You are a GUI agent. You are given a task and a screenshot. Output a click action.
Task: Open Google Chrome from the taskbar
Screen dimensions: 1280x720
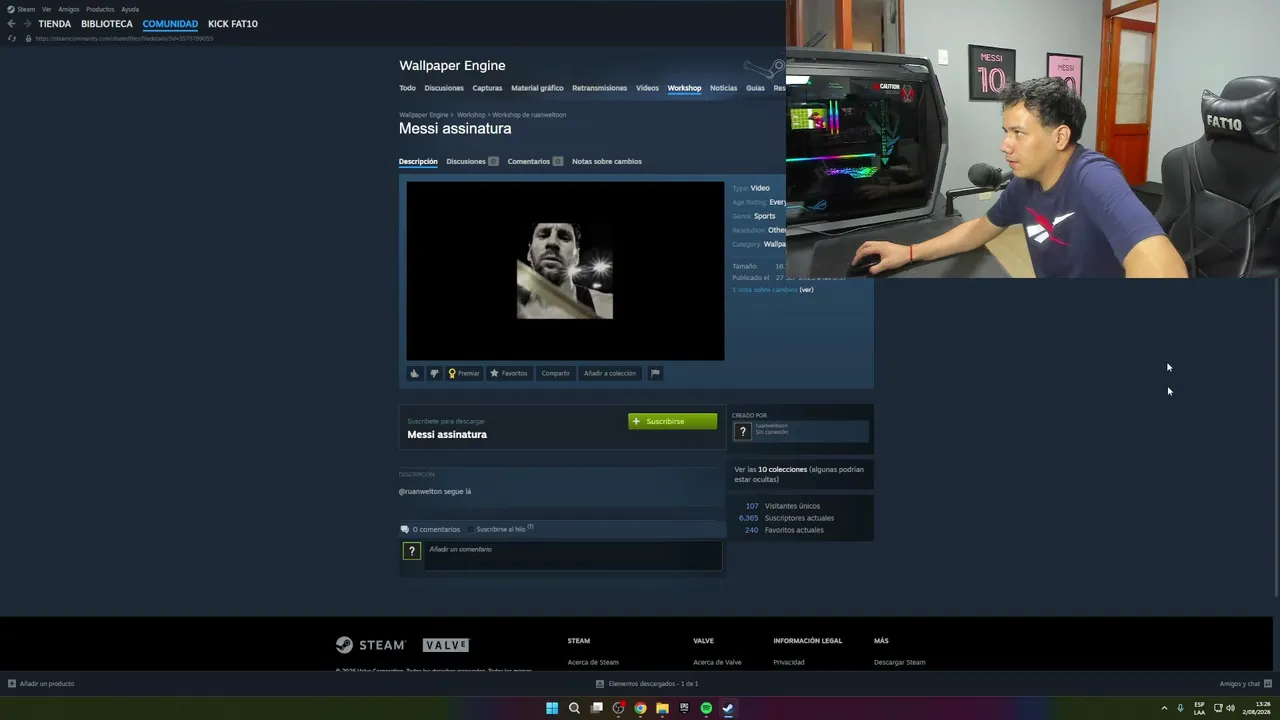640,708
